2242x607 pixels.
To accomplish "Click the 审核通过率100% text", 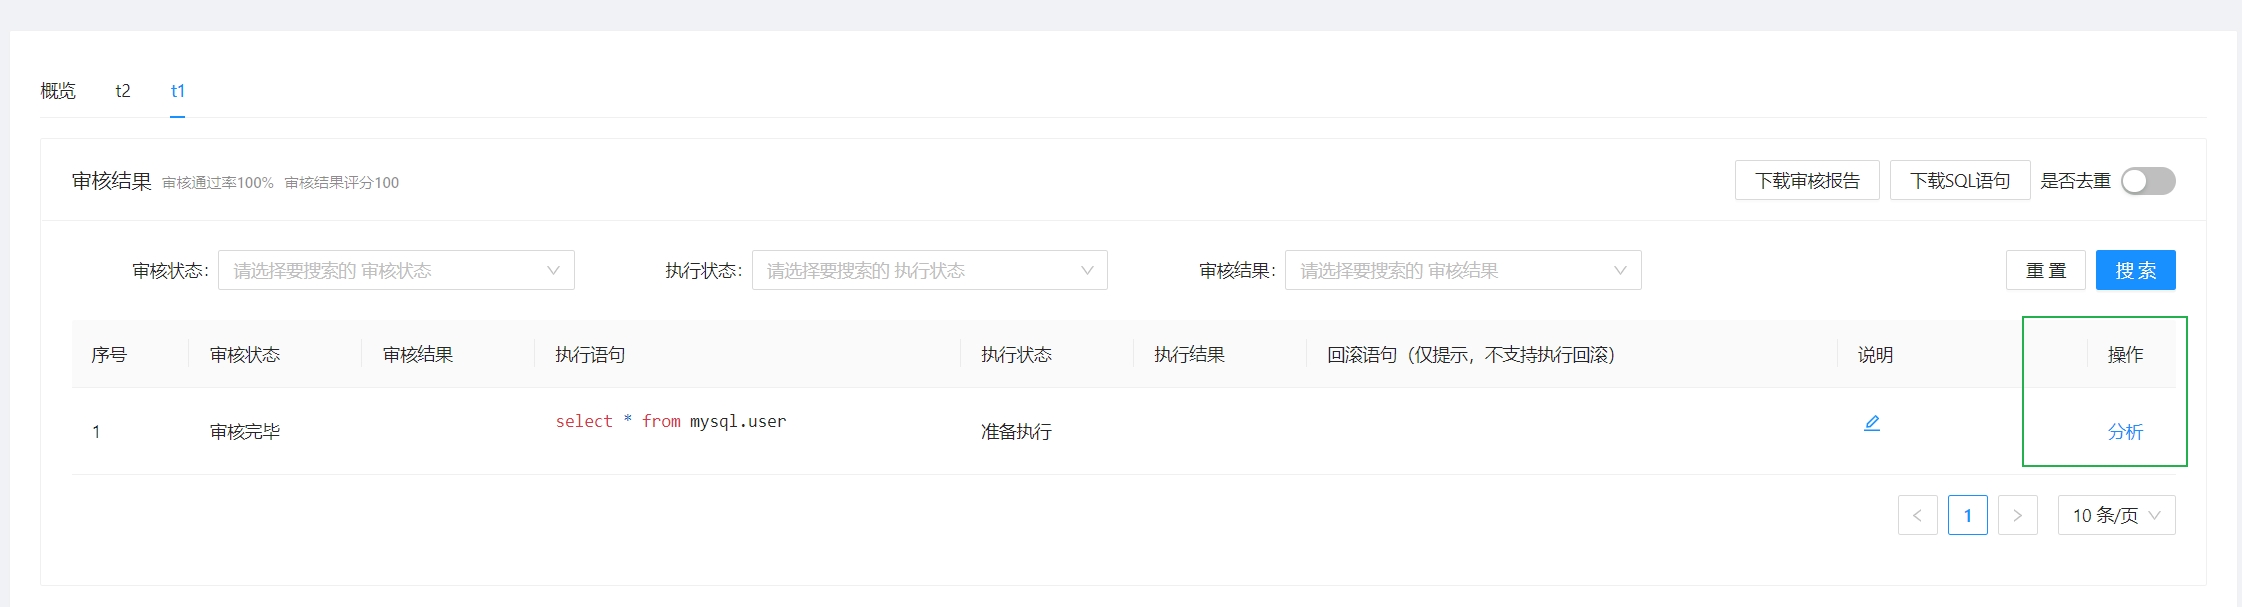I will (218, 182).
